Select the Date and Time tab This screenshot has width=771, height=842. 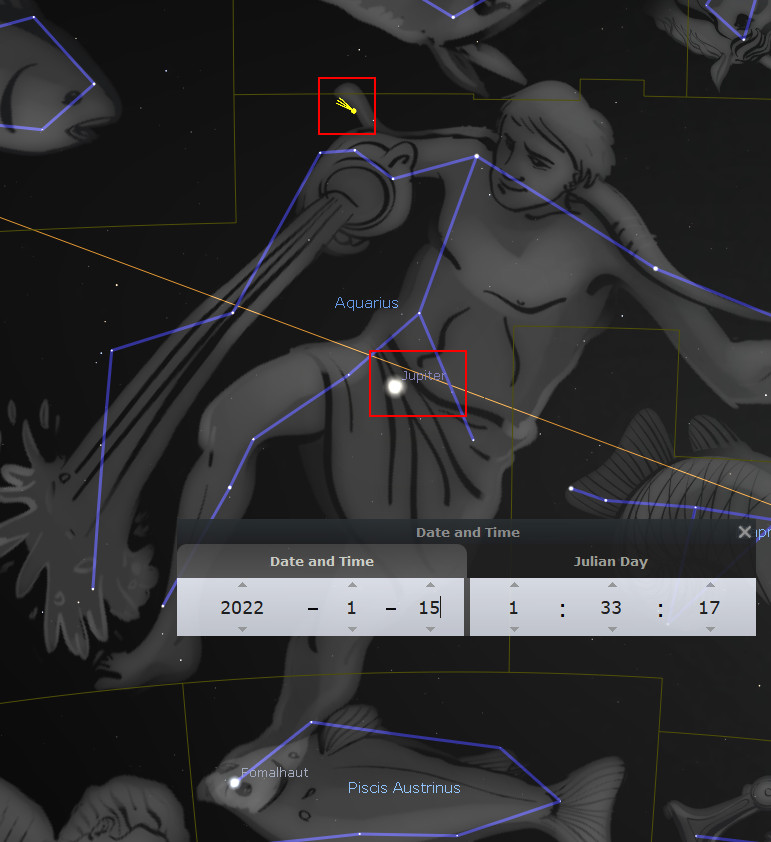coord(322,562)
